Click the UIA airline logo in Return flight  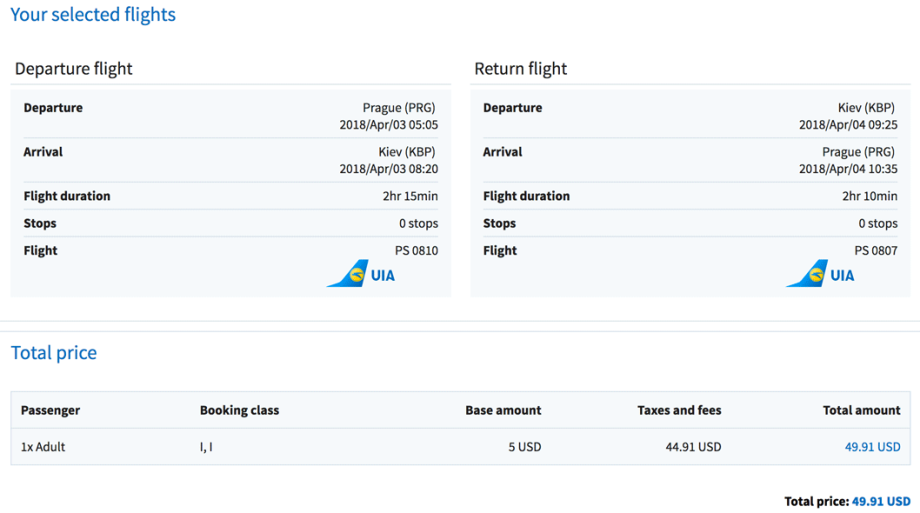(x=820, y=274)
